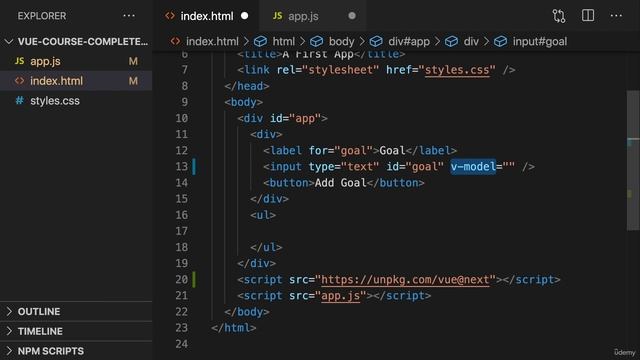Click cube icon before div#app breadcrumb

pos(376,42)
